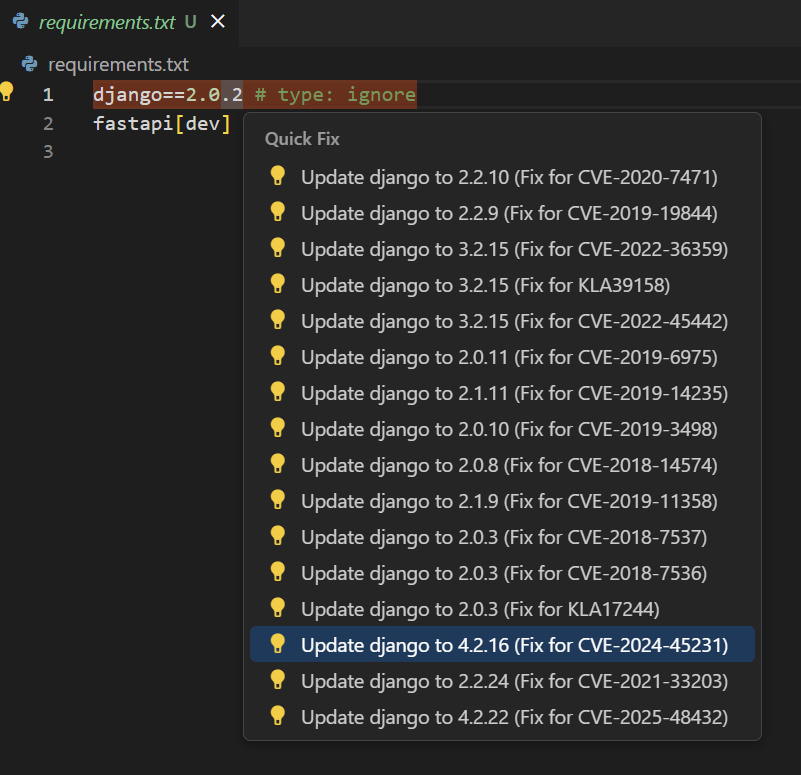The height and width of the screenshot is (775, 801).
Task: Choose Update django to 4.2.22 quick fix
Action: click(502, 717)
